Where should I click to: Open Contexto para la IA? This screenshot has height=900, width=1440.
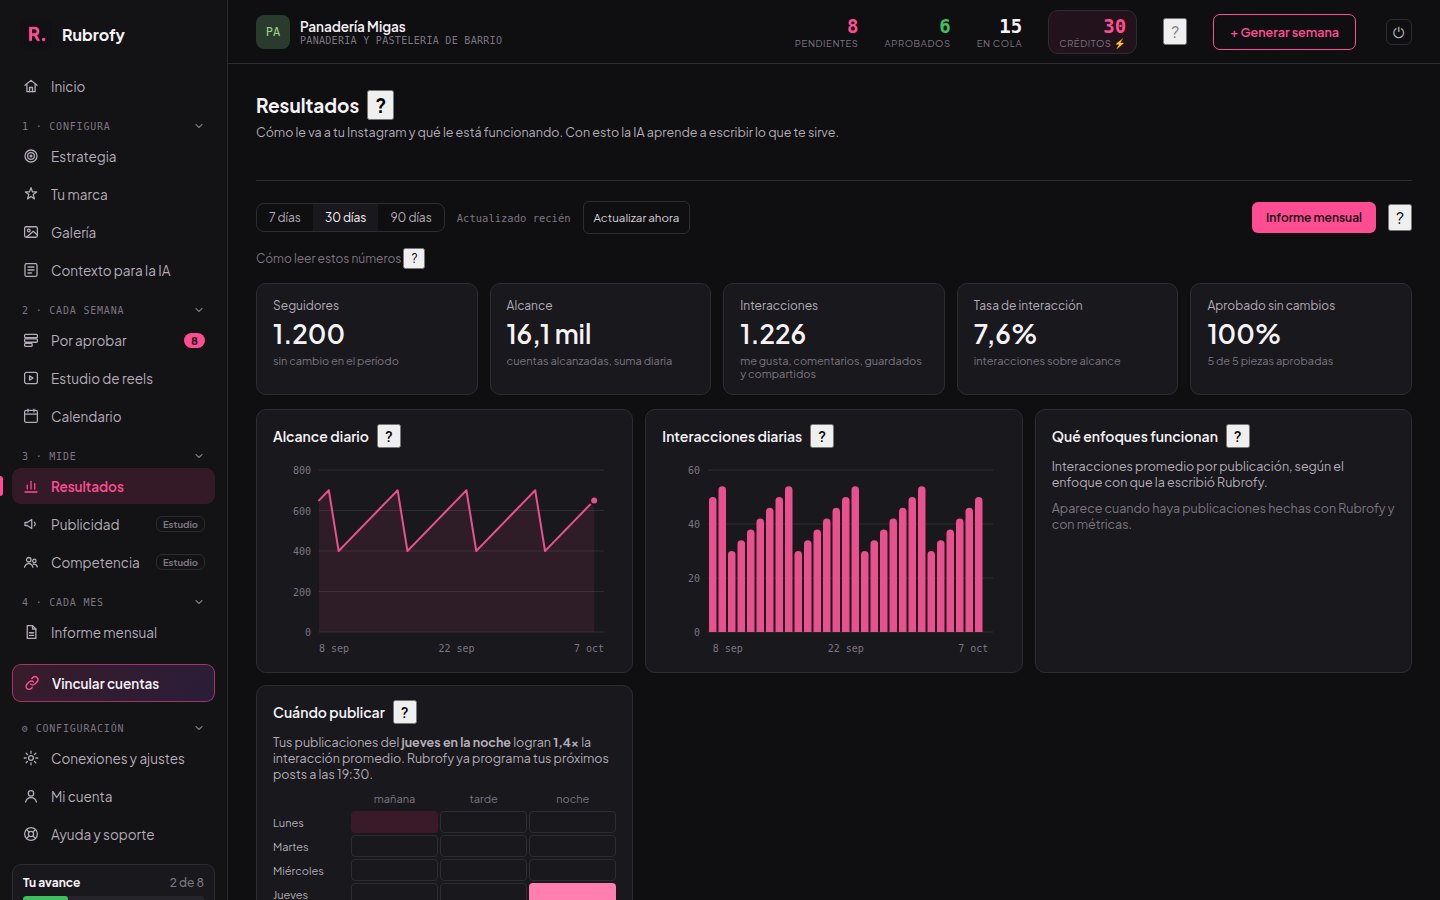[113, 271]
